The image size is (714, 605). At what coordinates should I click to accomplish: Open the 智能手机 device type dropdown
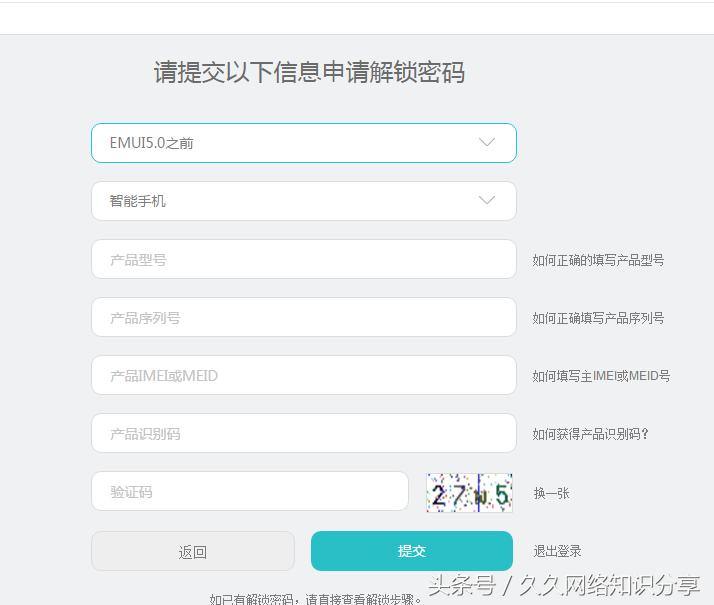(304, 201)
